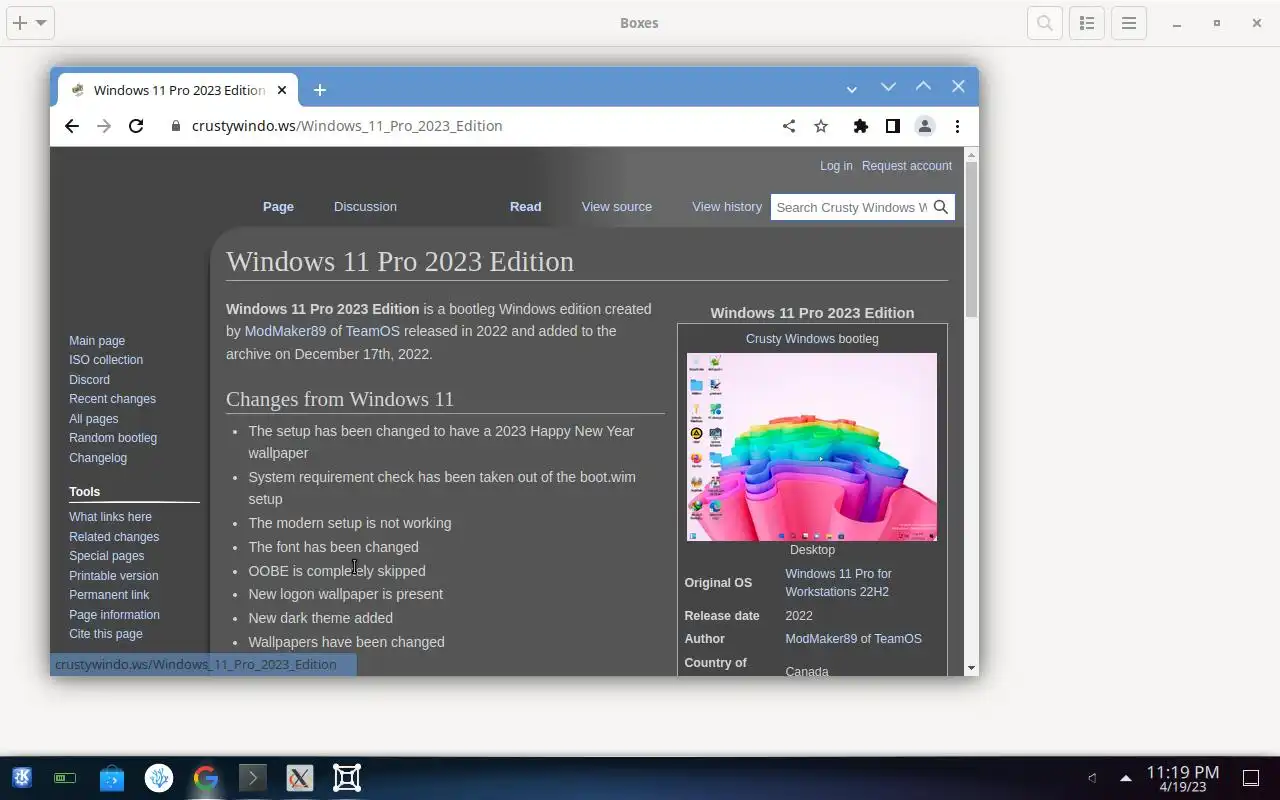Click the Request account link
The height and width of the screenshot is (800, 1280).
click(x=907, y=166)
